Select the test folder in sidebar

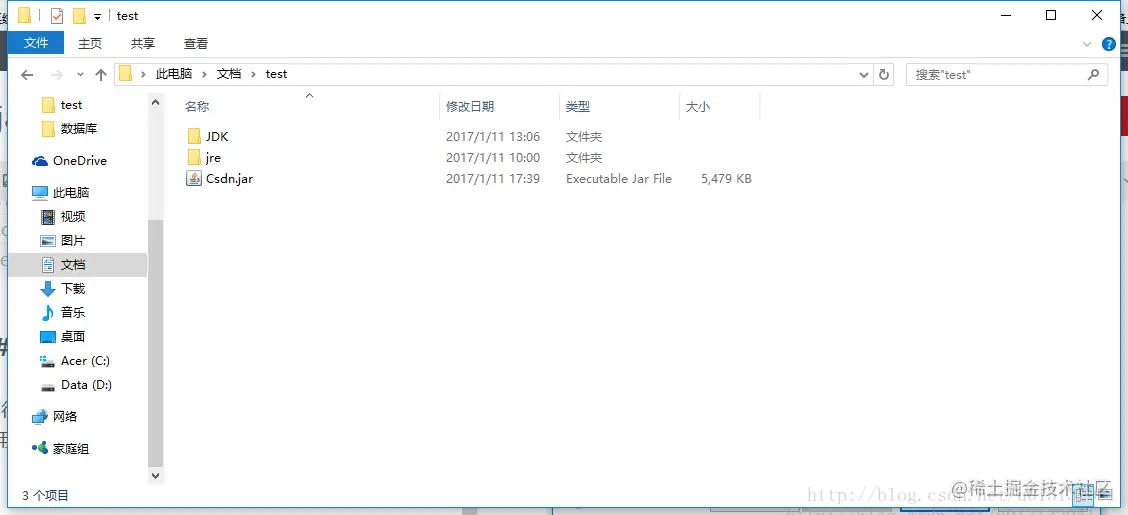(x=71, y=105)
